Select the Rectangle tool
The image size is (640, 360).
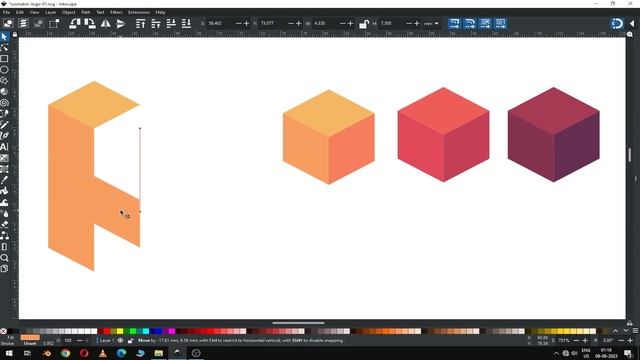4,59
